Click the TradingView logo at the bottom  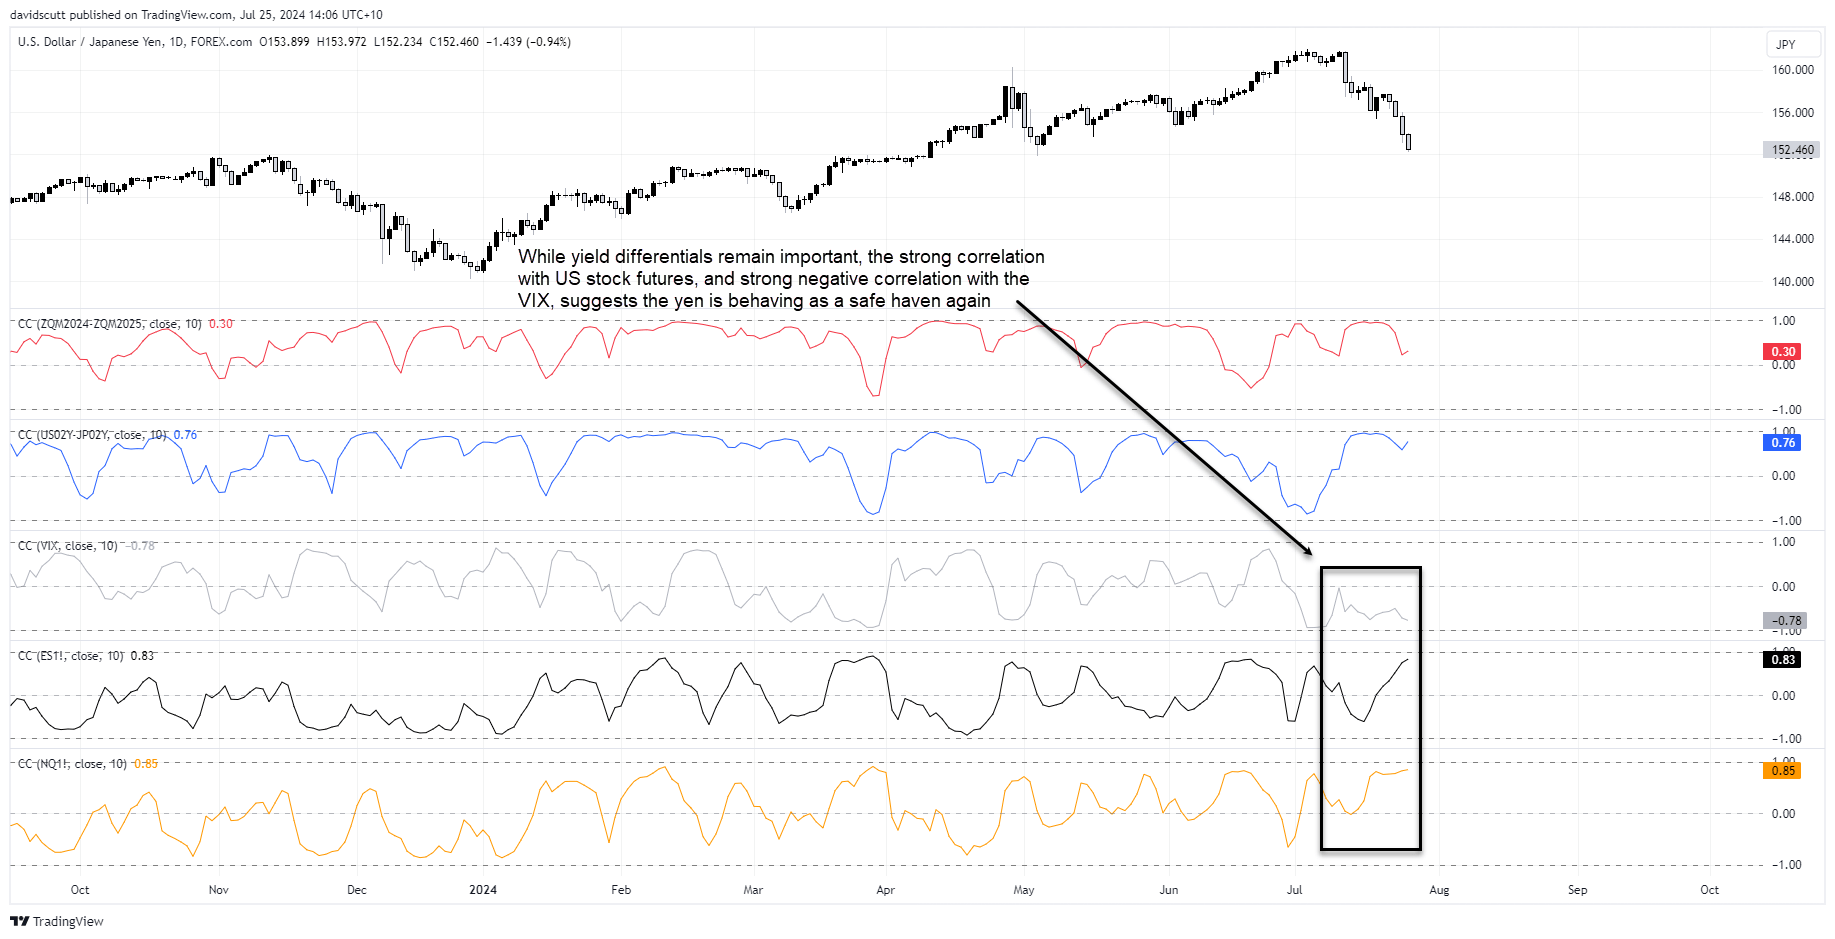(x=57, y=921)
